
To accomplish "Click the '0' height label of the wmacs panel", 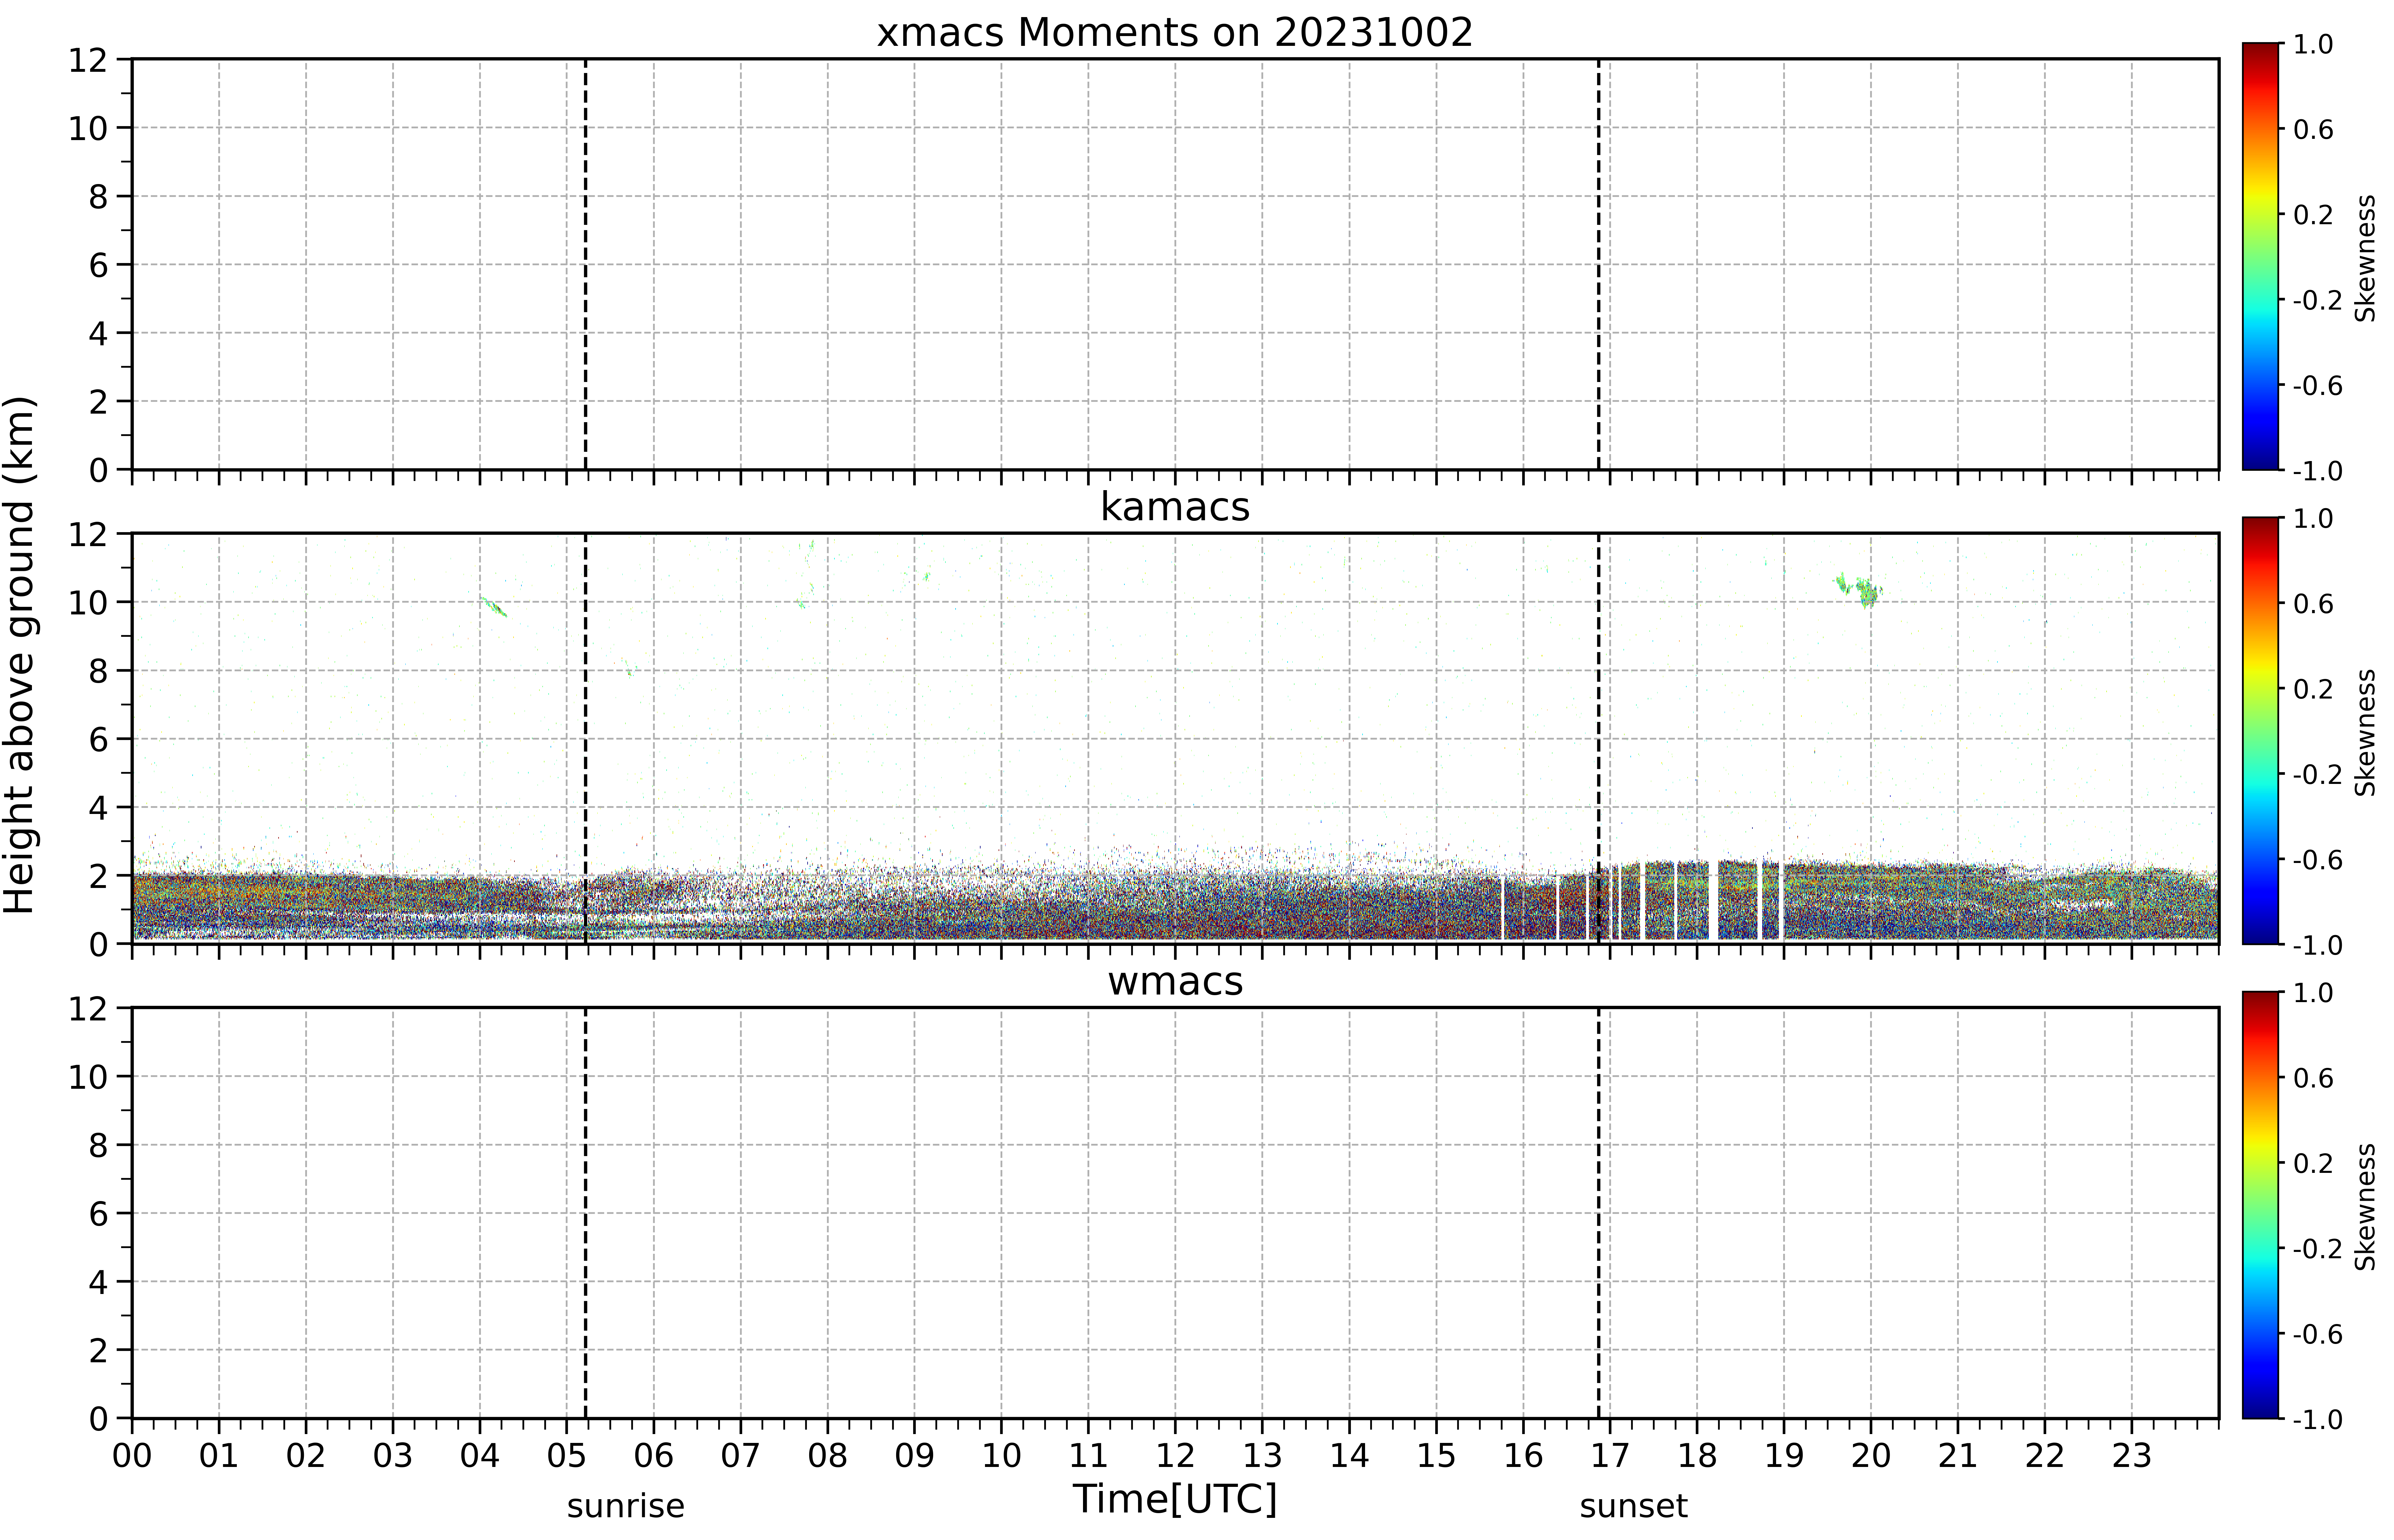I will (98, 1419).
